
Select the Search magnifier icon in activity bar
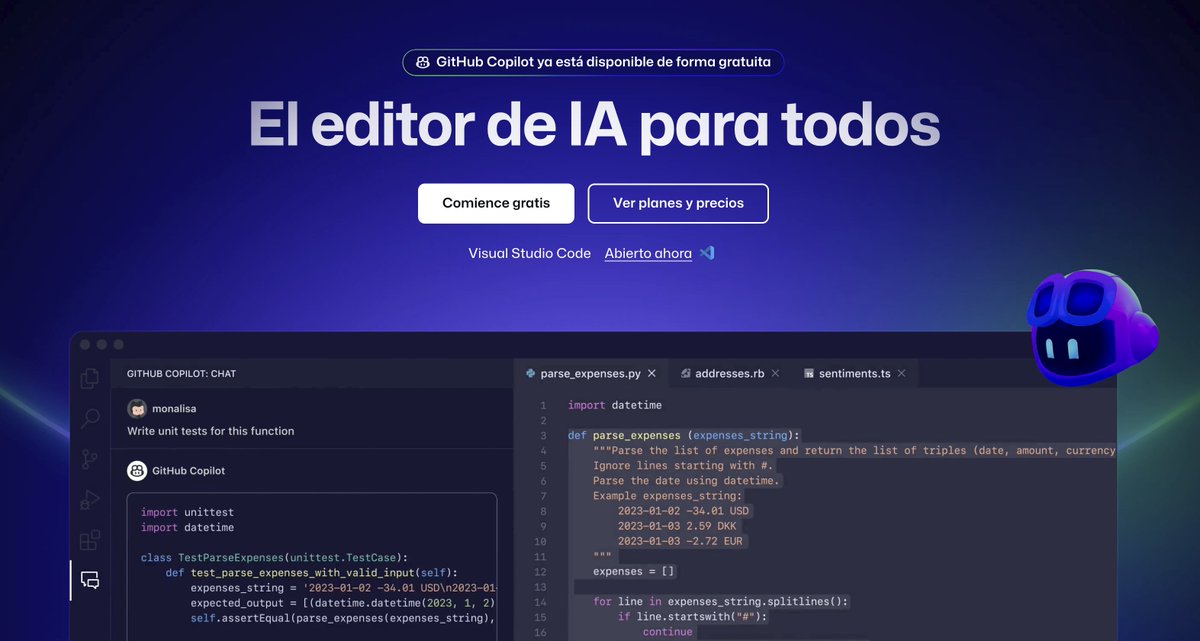pyautogui.click(x=90, y=418)
